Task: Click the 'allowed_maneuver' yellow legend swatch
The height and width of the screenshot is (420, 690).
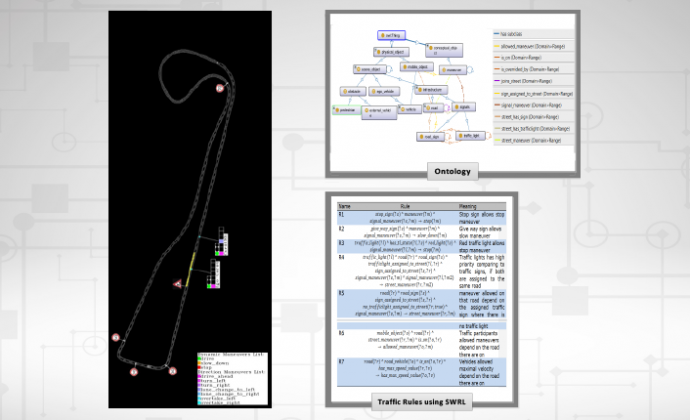Action: [x=497, y=46]
